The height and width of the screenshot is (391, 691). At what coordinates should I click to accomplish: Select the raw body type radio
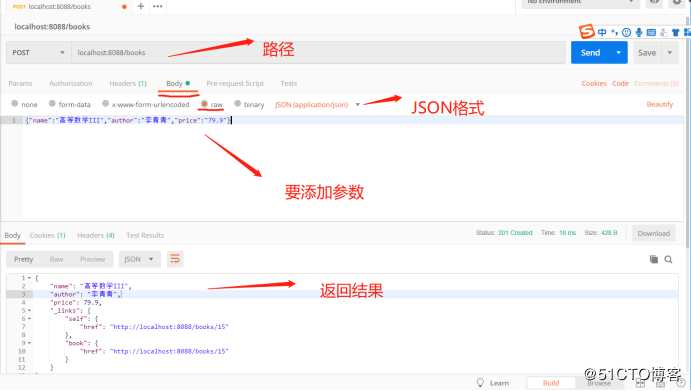coord(204,104)
